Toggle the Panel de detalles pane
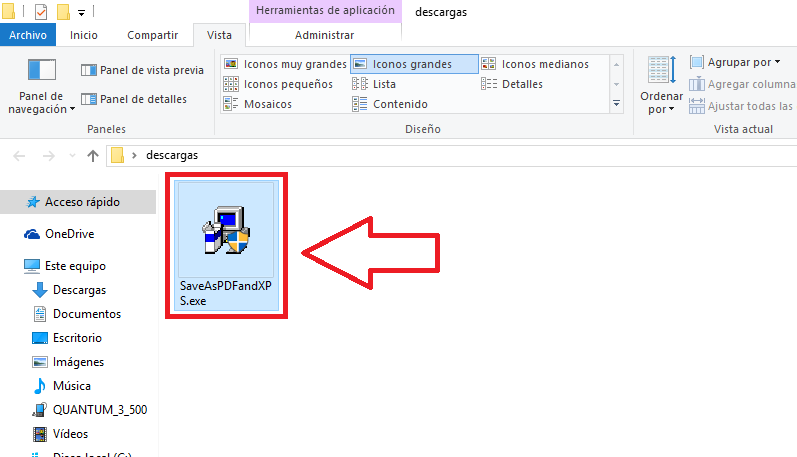 (134, 99)
